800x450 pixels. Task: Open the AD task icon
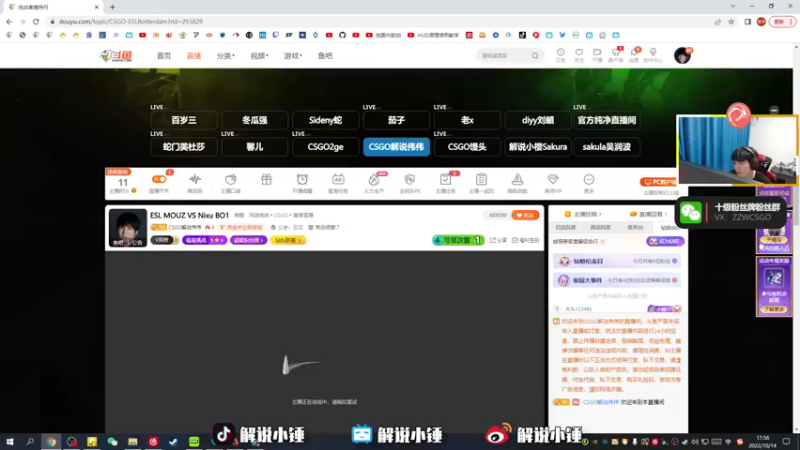[x=338, y=180]
